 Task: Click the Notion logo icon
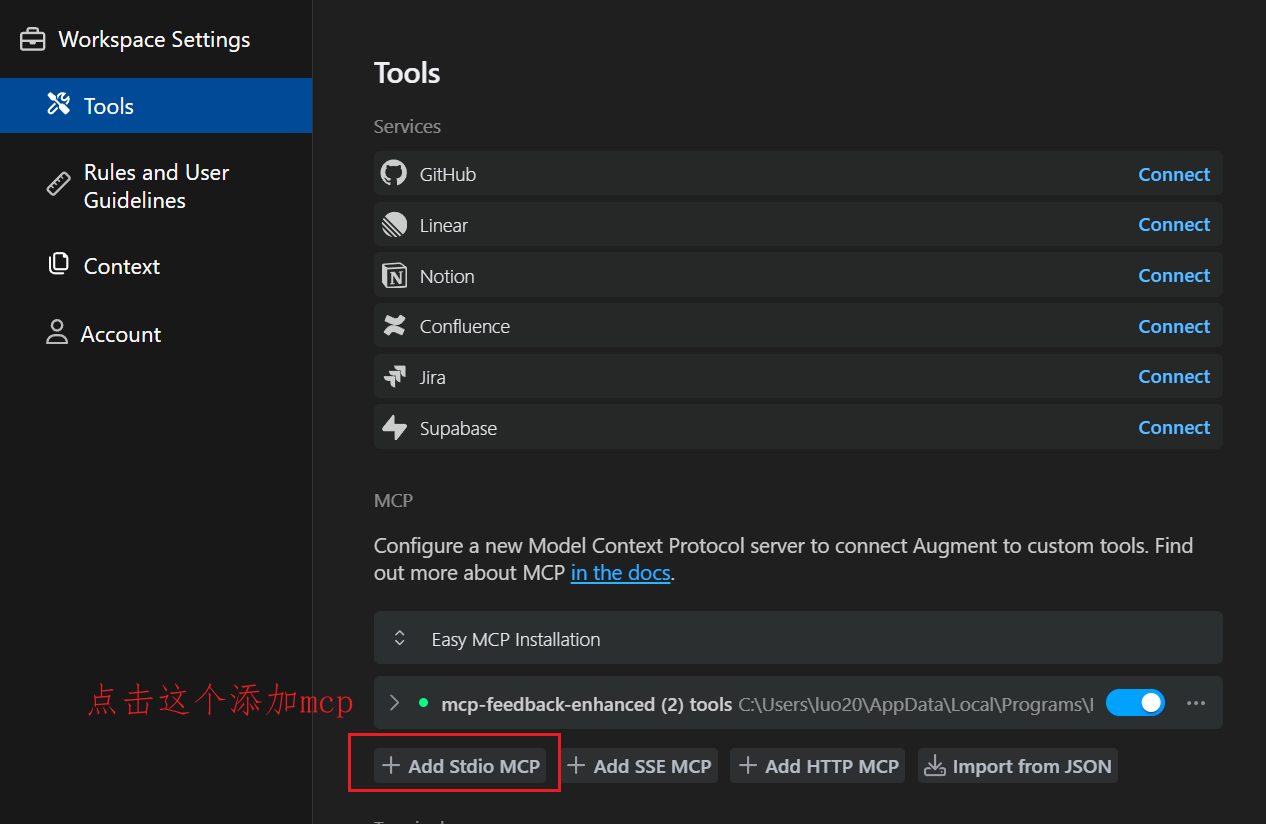pos(394,275)
